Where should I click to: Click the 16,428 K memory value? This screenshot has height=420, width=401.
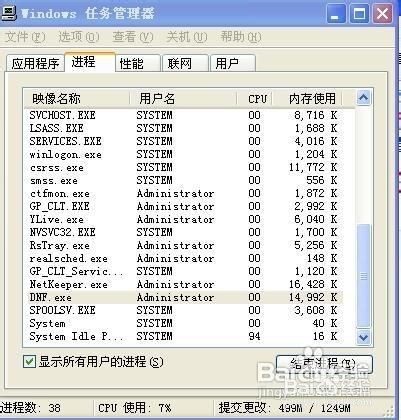tap(313, 284)
